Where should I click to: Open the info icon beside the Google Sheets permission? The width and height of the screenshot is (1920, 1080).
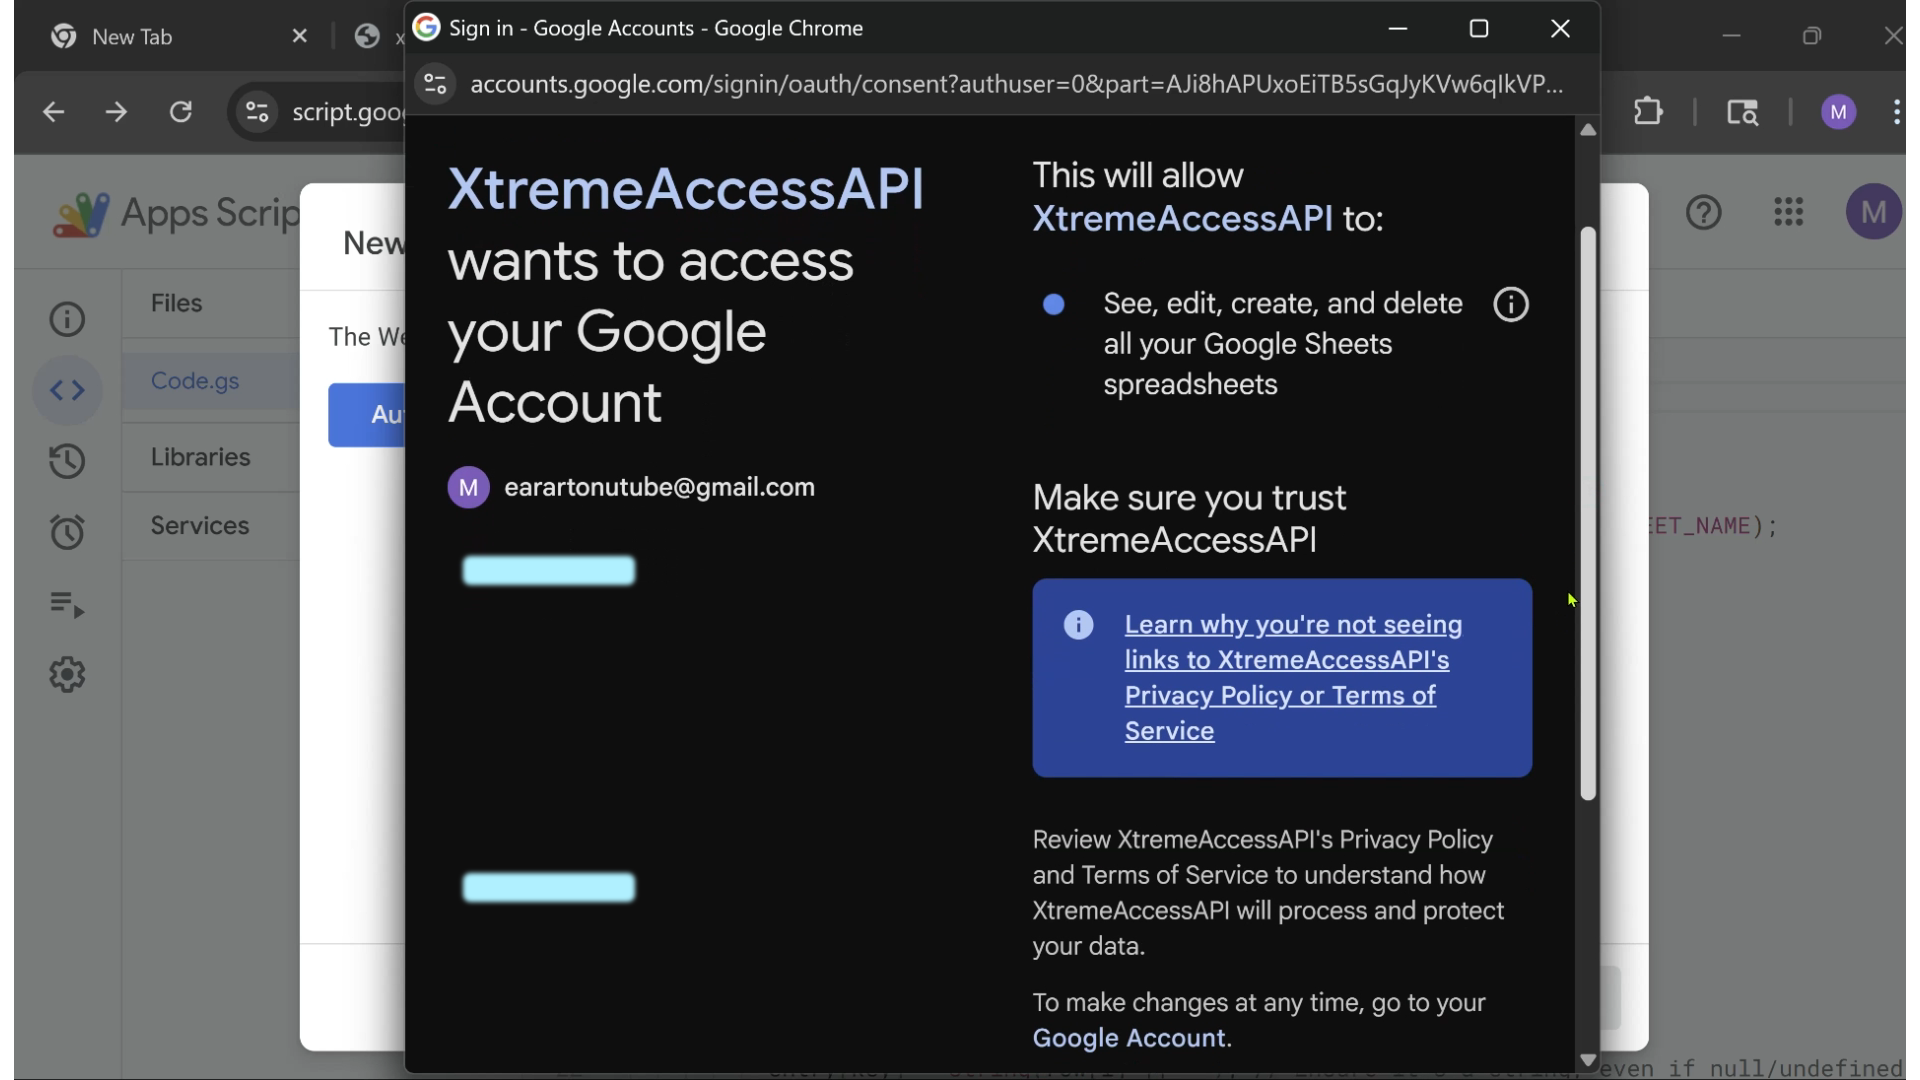(1510, 304)
